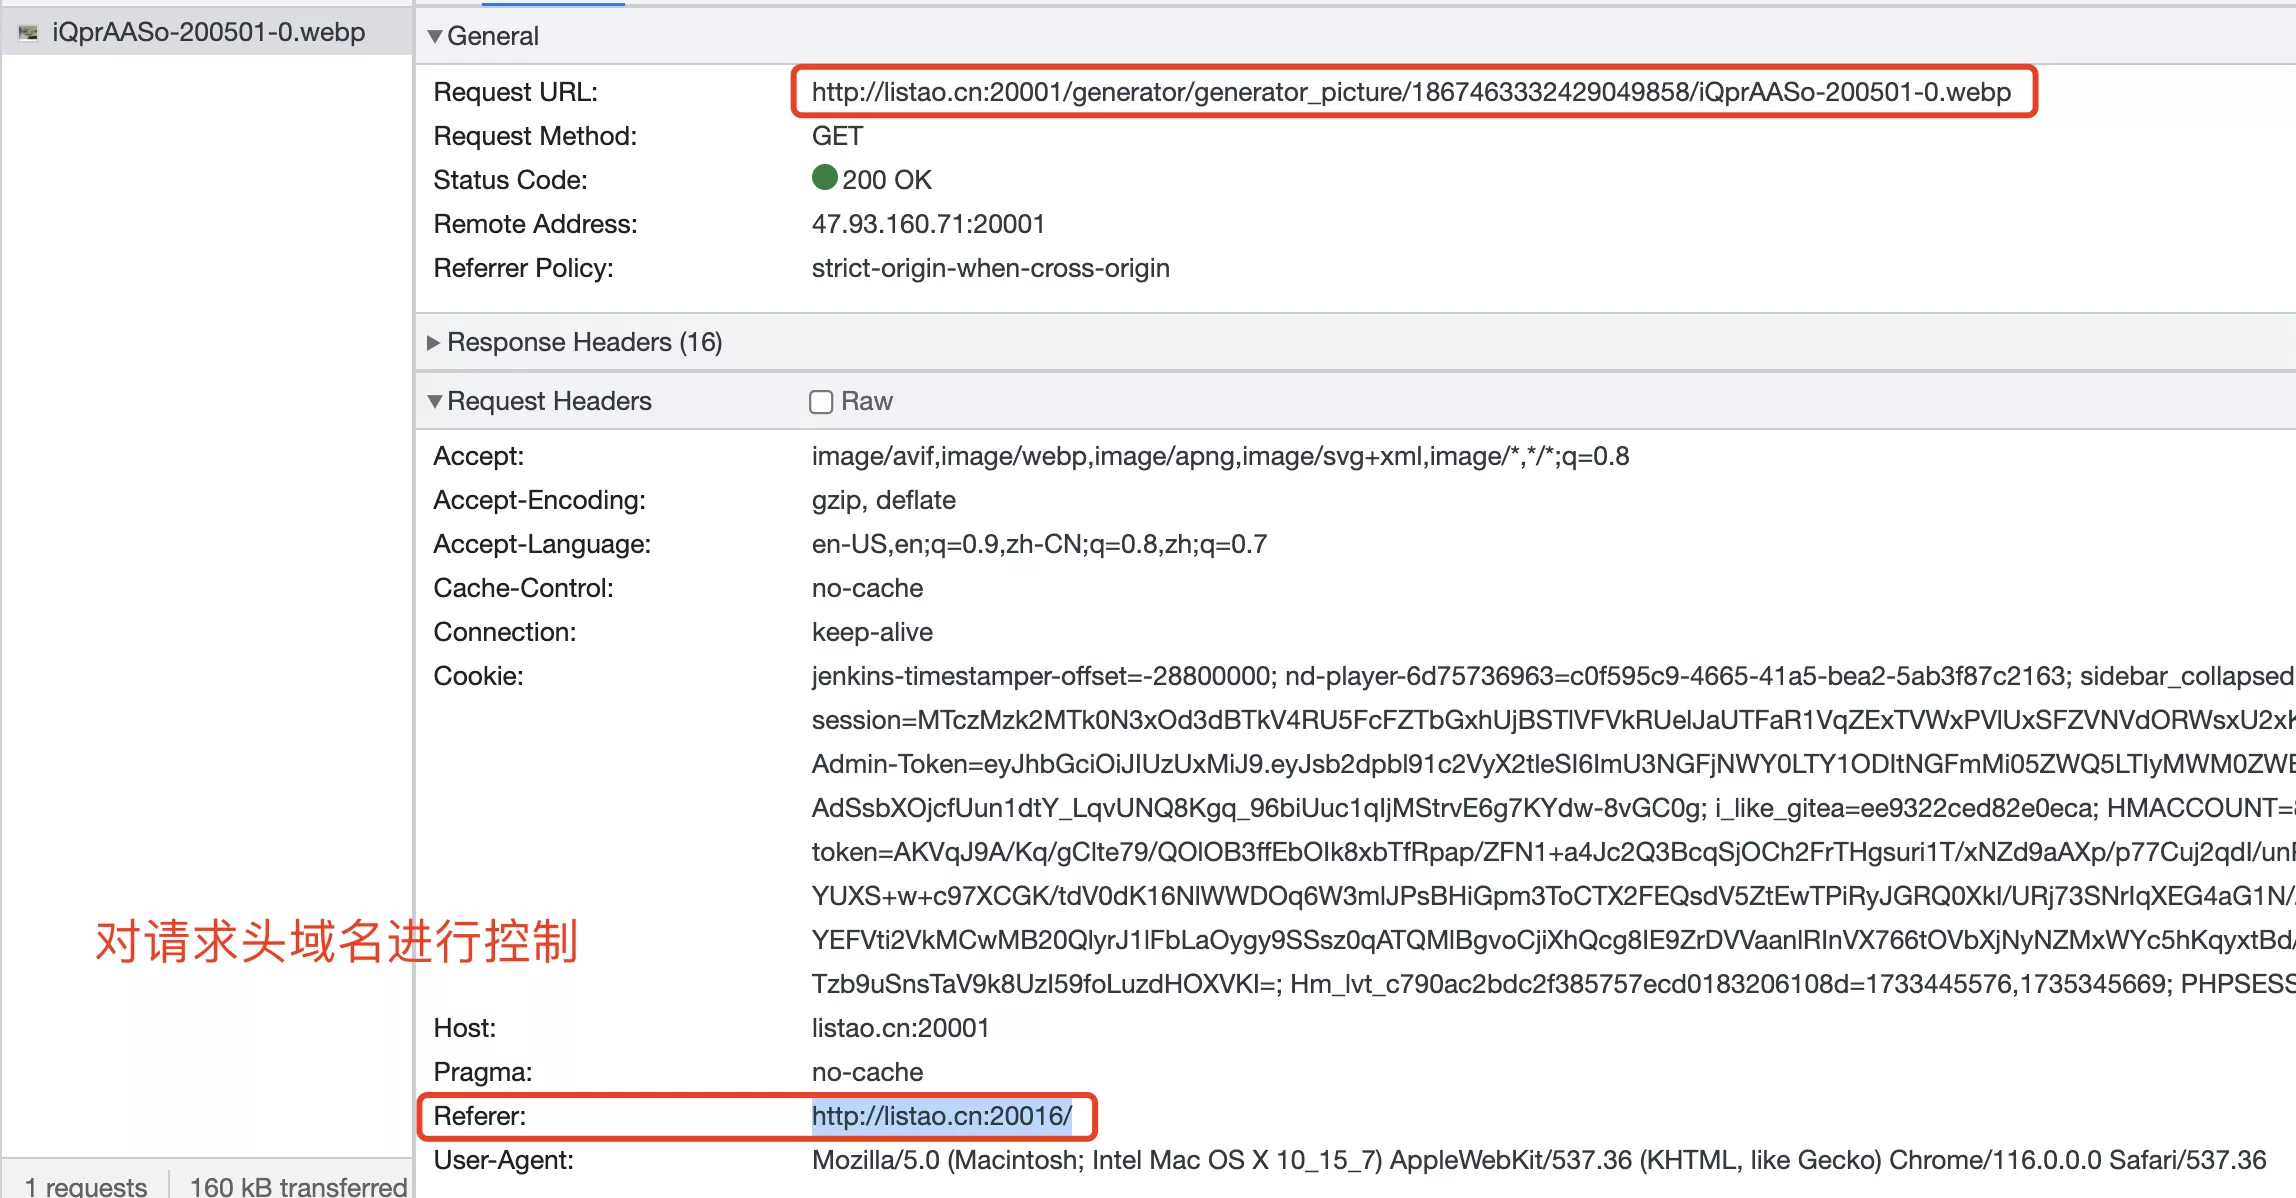Click the Request URL value
The image size is (2296, 1198).
coord(1411,92)
